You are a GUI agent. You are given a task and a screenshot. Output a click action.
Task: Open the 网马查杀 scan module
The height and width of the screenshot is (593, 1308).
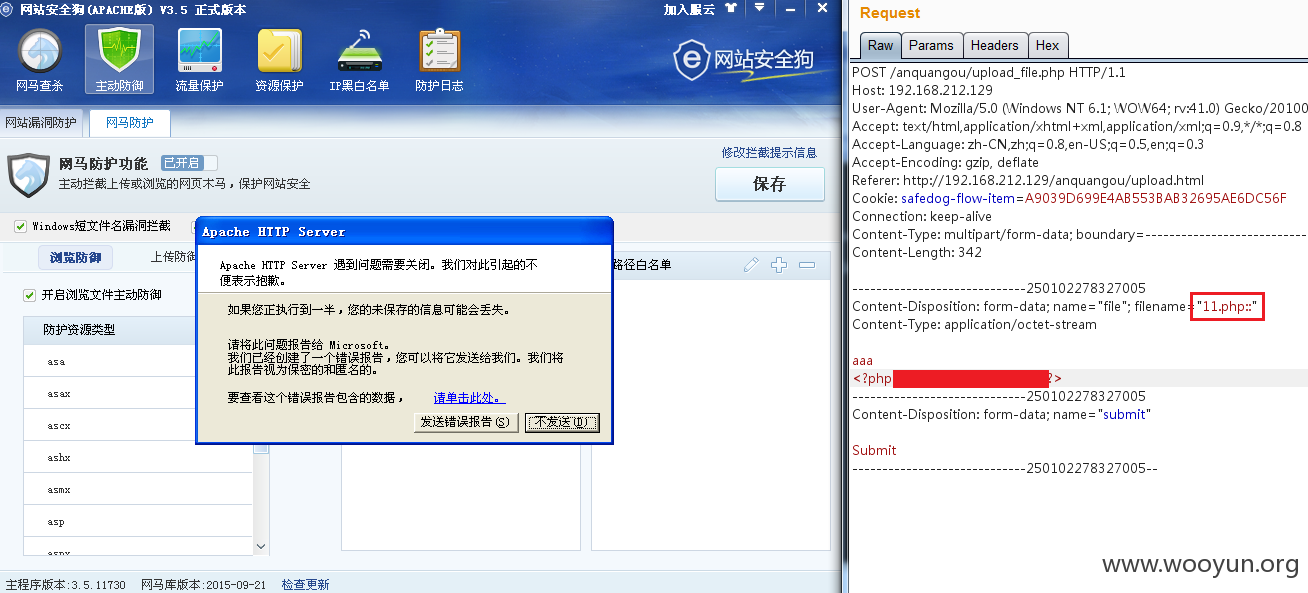click(x=40, y=61)
